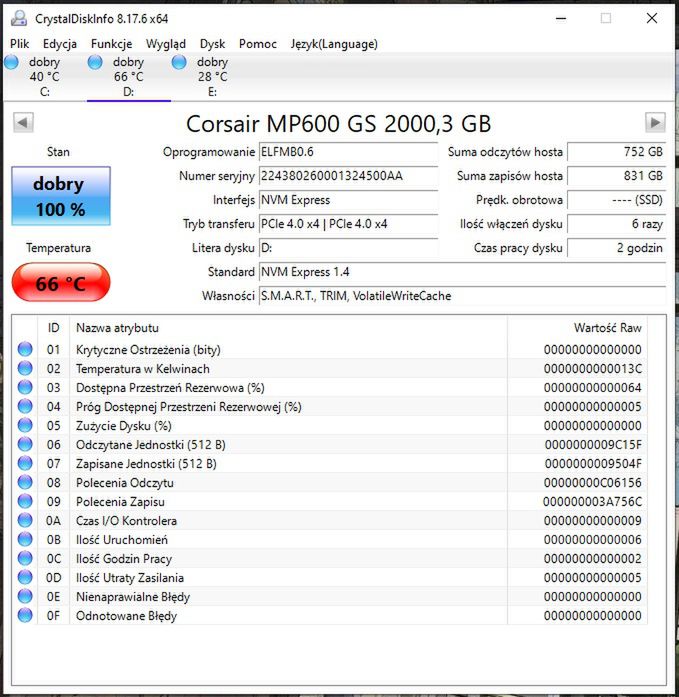Open the Plik menu
Image resolution: width=679 pixels, height=697 pixels.
coord(20,44)
